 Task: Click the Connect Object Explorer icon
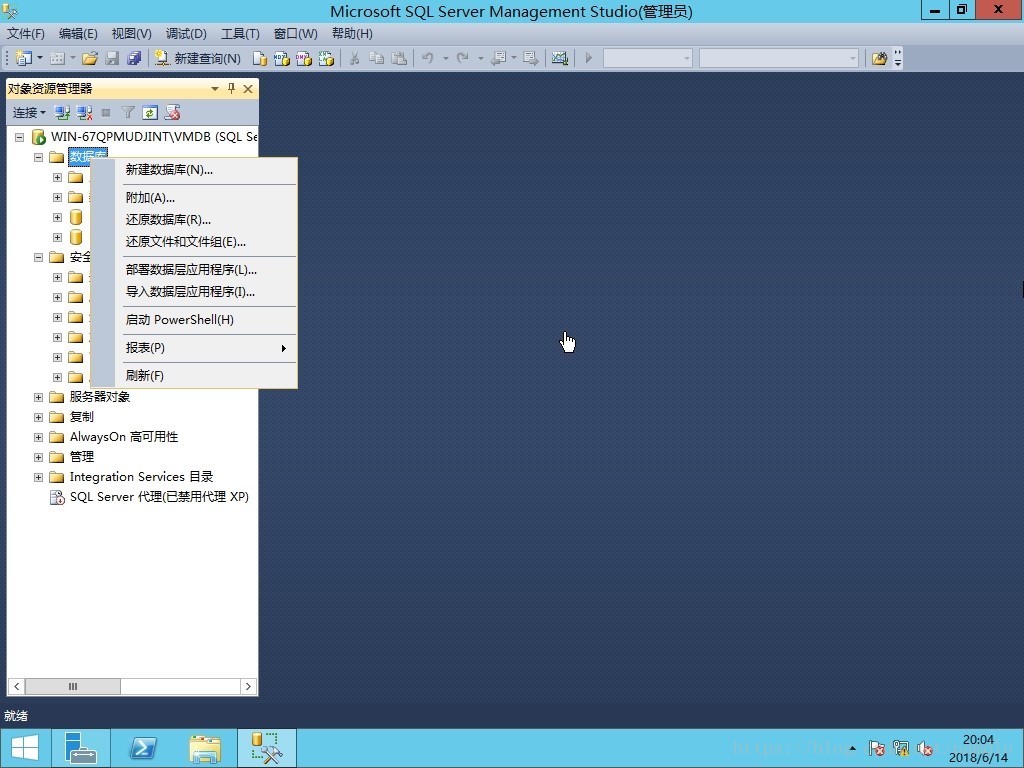(x=62, y=112)
